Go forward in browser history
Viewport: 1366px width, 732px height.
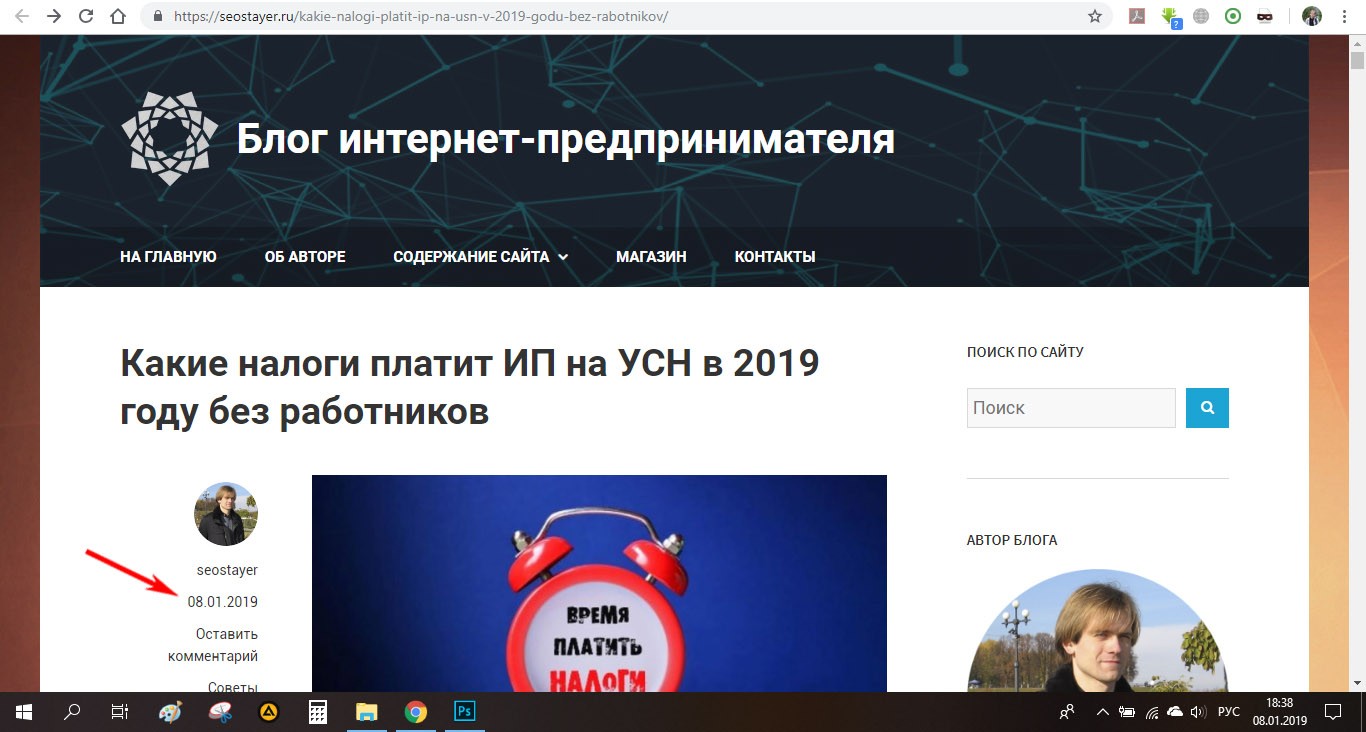(54, 16)
